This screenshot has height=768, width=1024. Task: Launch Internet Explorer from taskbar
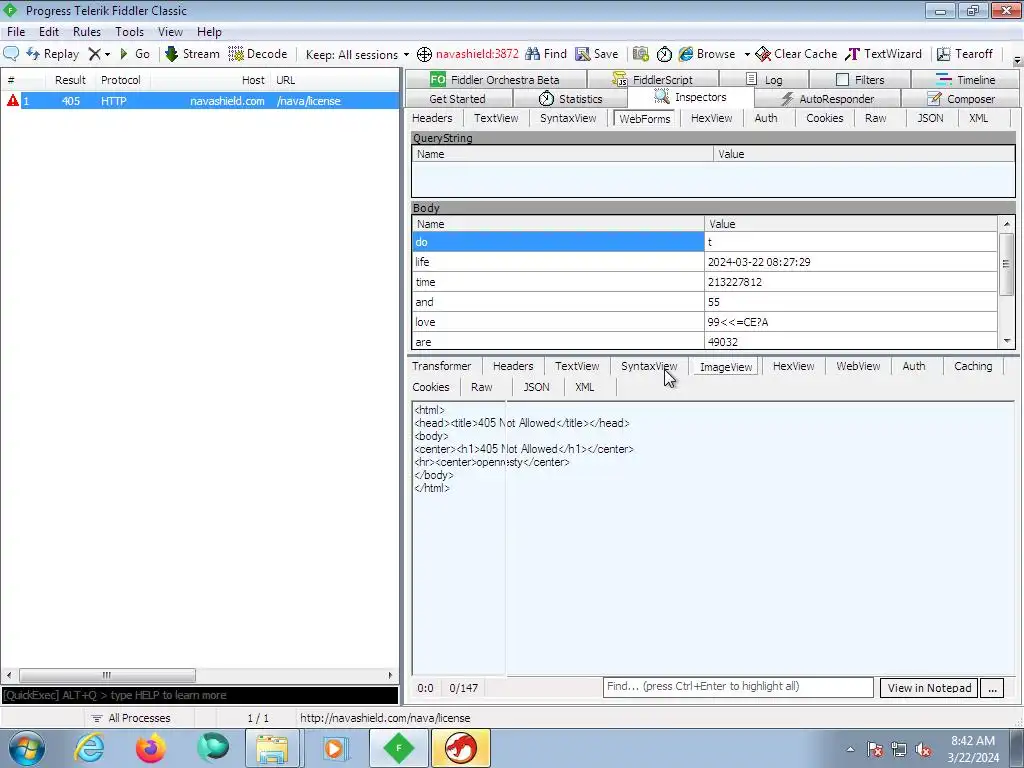click(89, 748)
